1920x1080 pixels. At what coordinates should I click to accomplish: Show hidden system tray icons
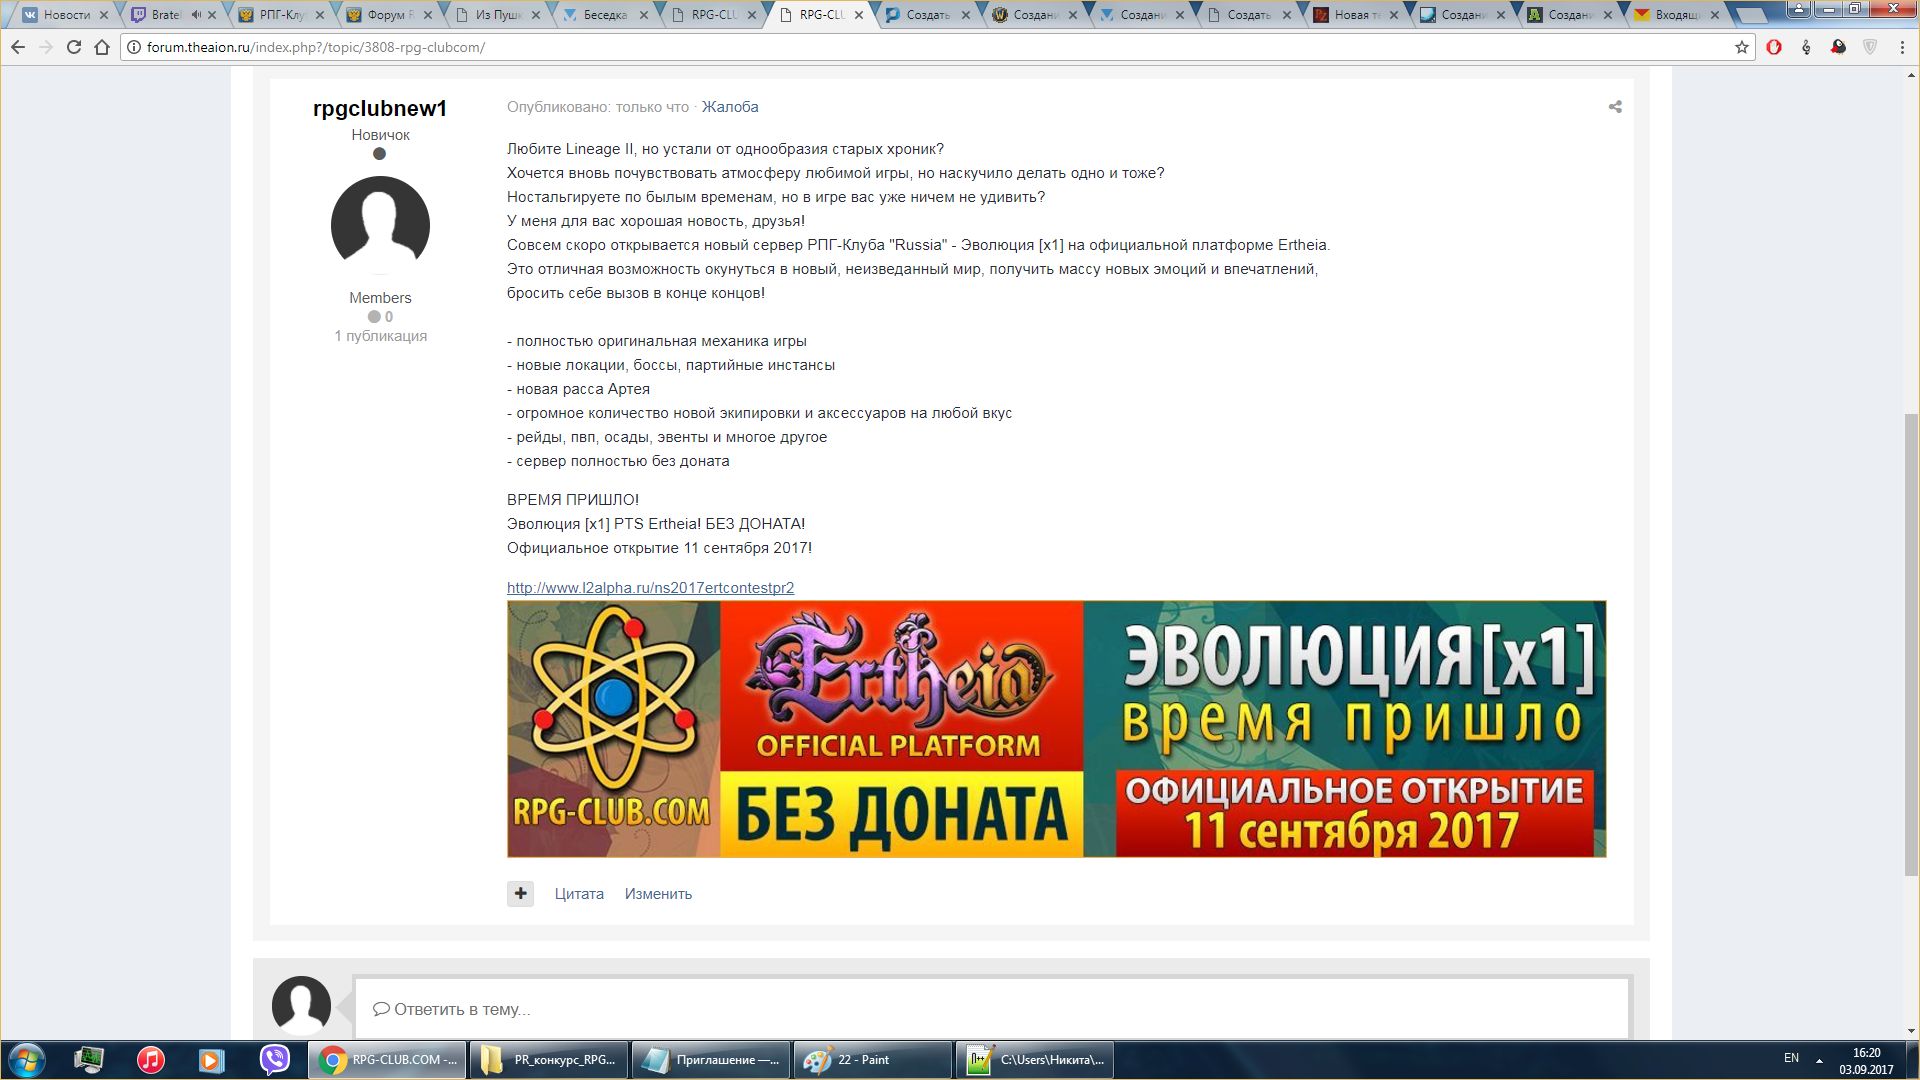[1819, 1060]
